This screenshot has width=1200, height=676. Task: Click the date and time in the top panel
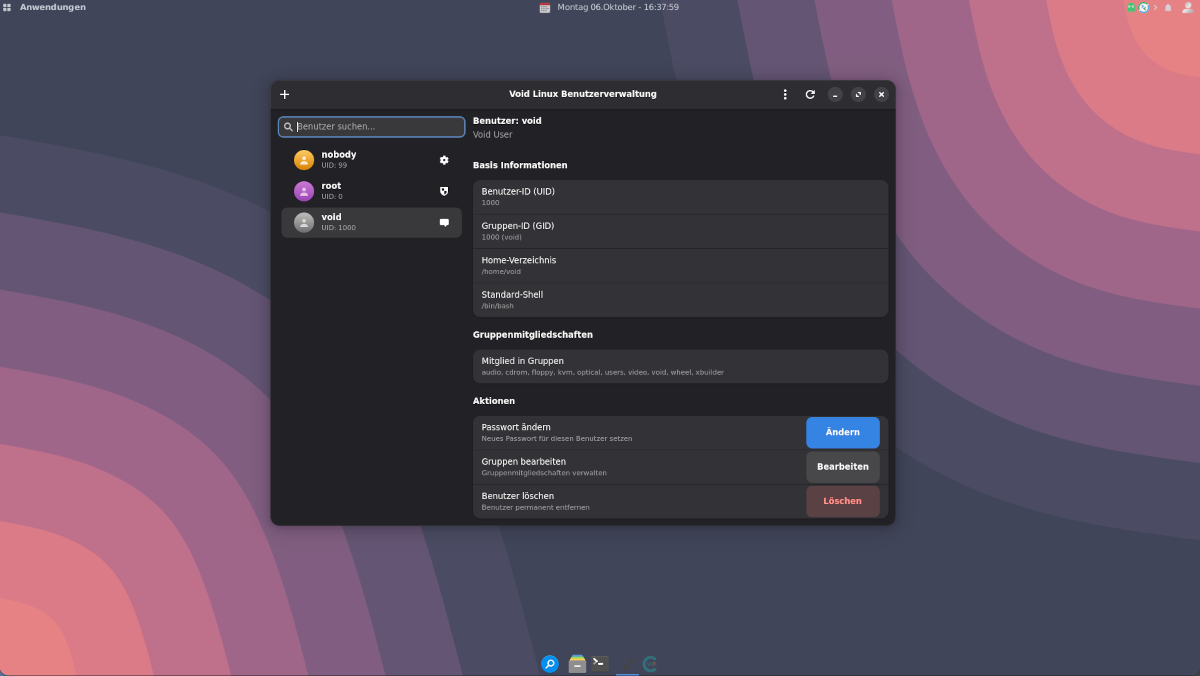click(617, 7)
